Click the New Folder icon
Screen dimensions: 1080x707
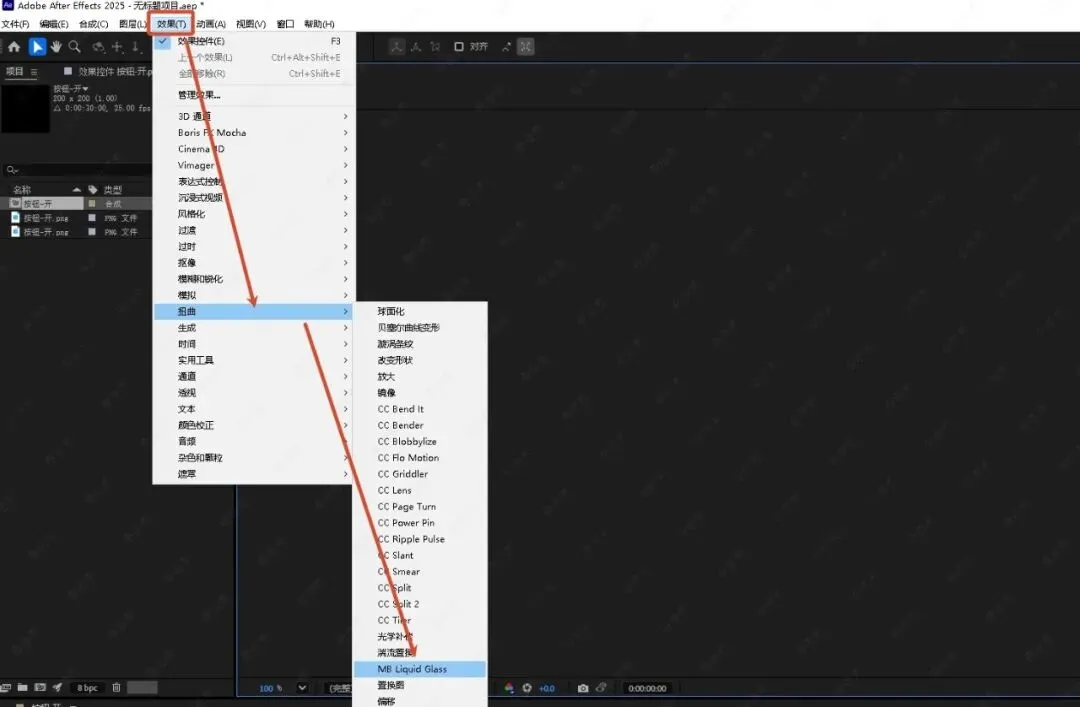click(23, 687)
